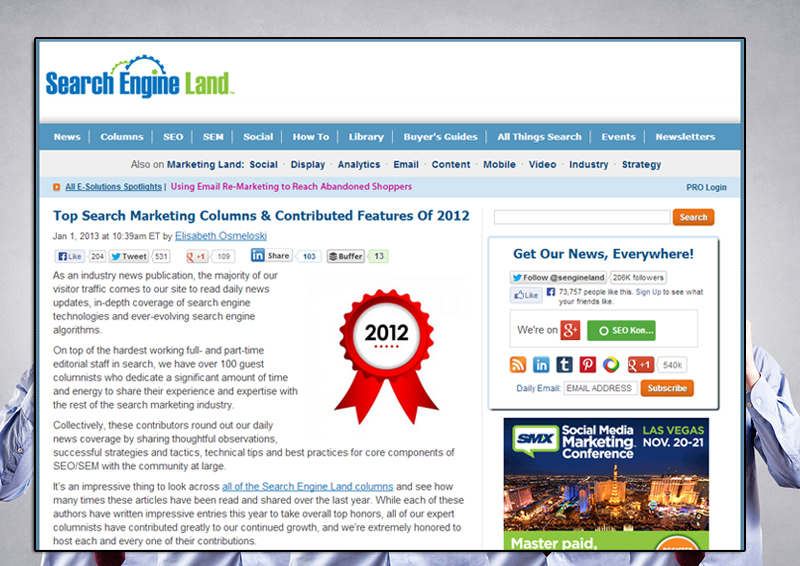This screenshot has width=800, height=566.
Task: Click the Tweet count 531
Action: coord(161,256)
